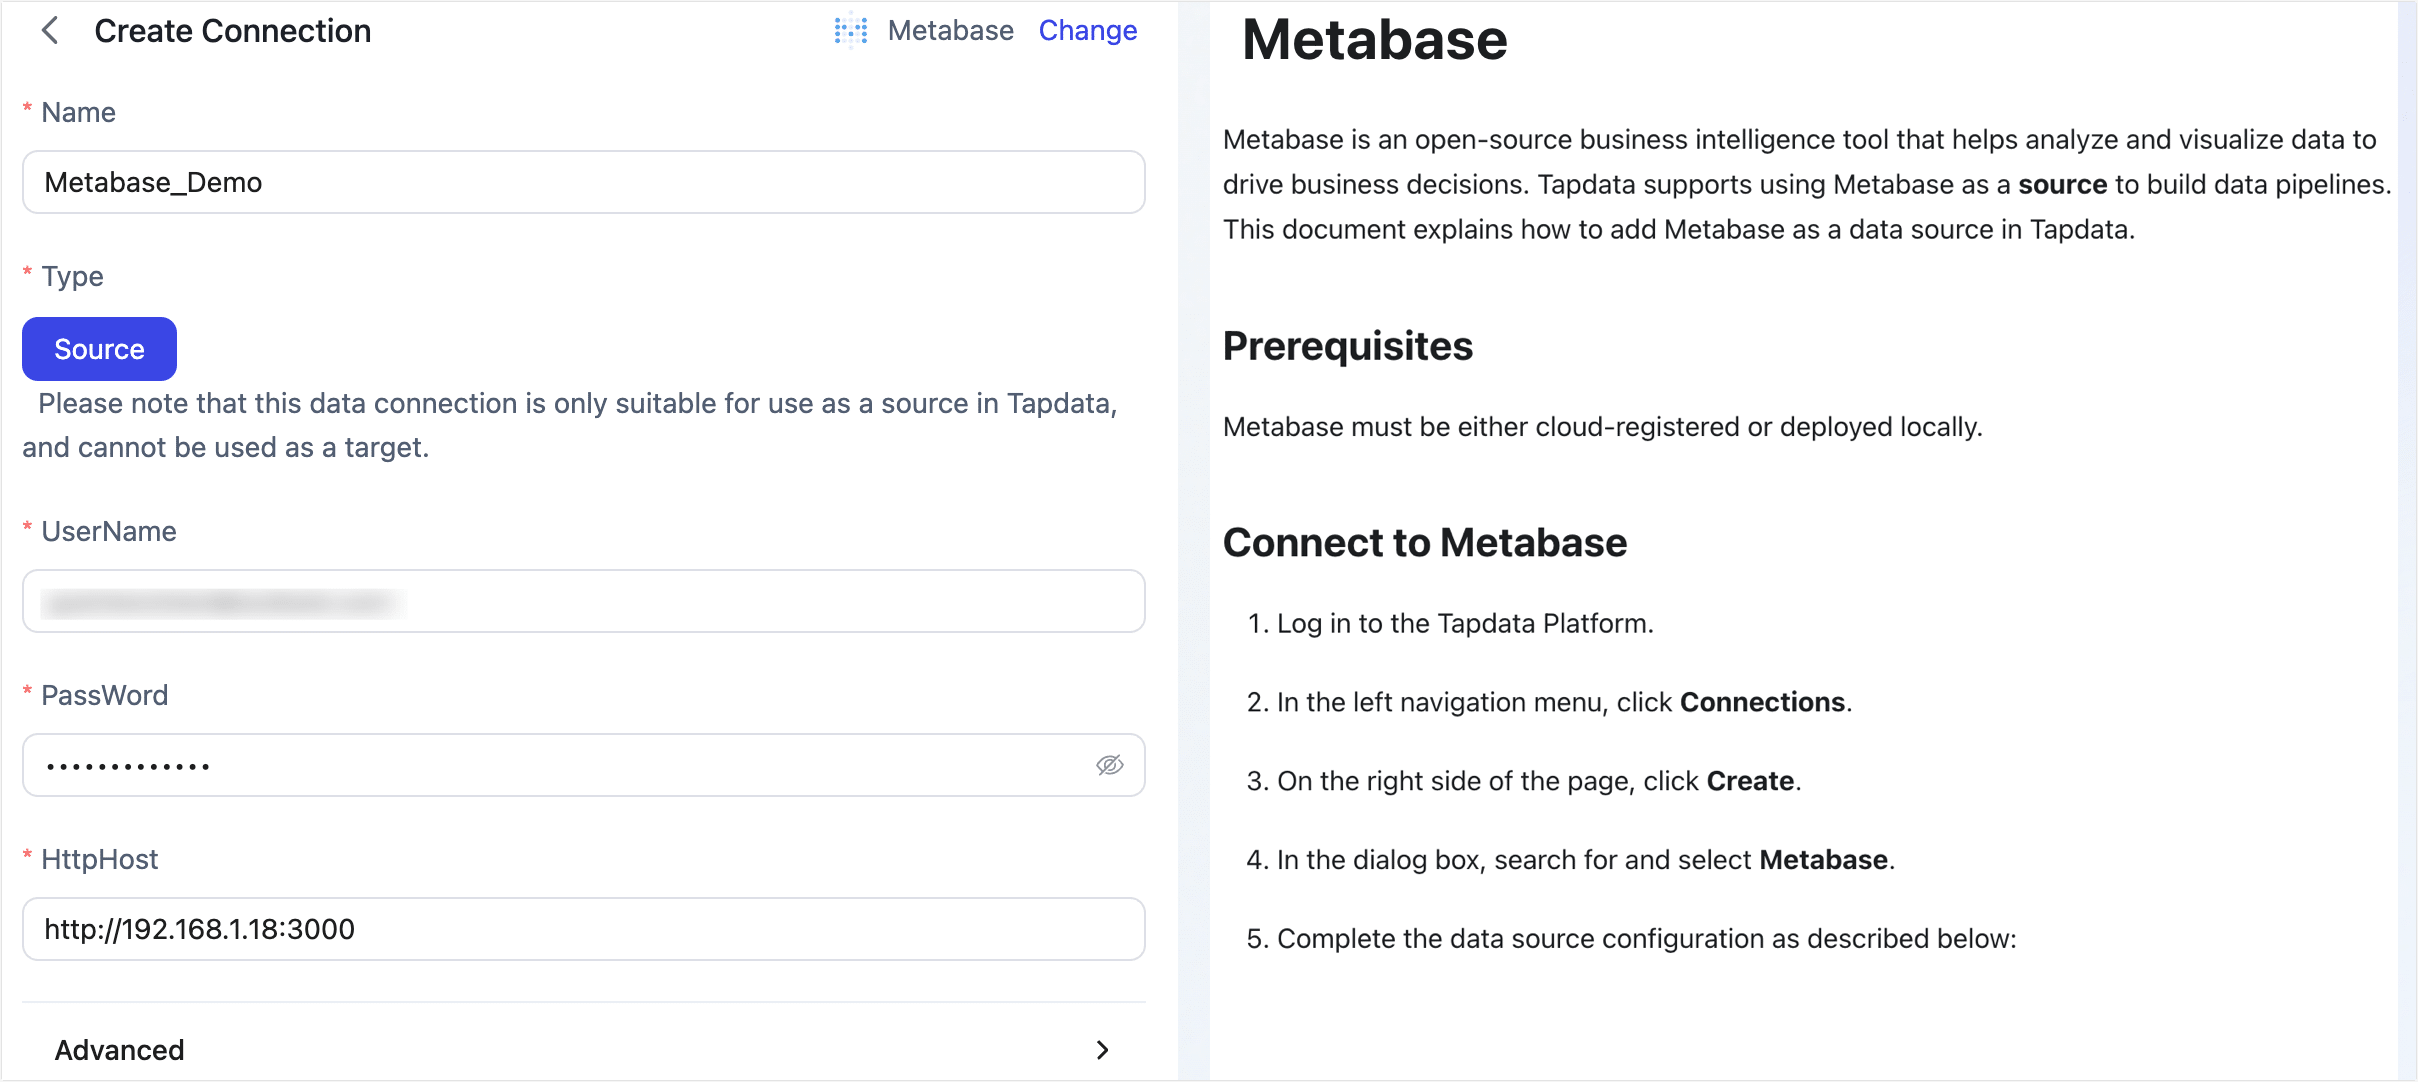Select the Prerequisites section heading
Screen dimensions: 2418x1082
(1348, 346)
